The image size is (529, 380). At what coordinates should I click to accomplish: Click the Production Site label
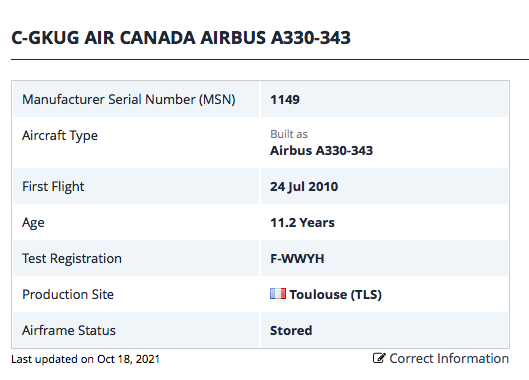68,295
